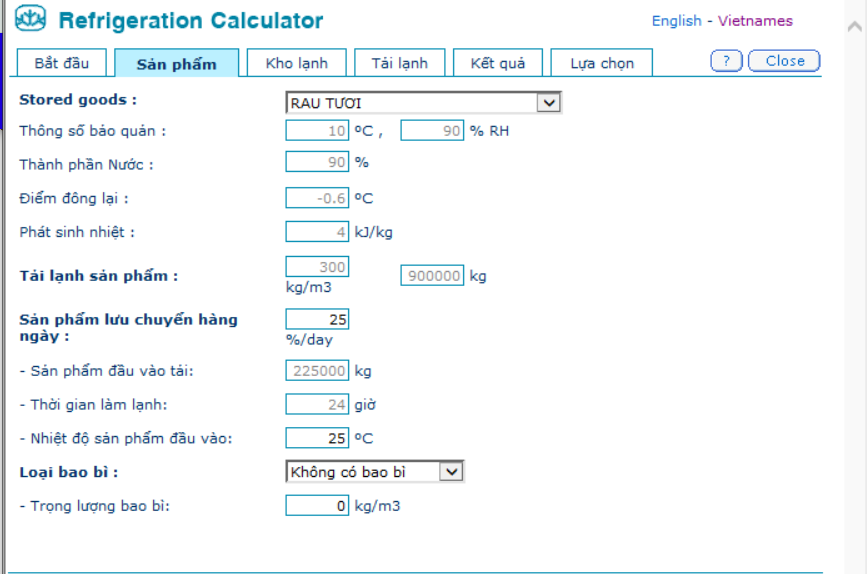Select the Sản phẩm tab
This screenshot has height=574, width=868.
[176, 64]
